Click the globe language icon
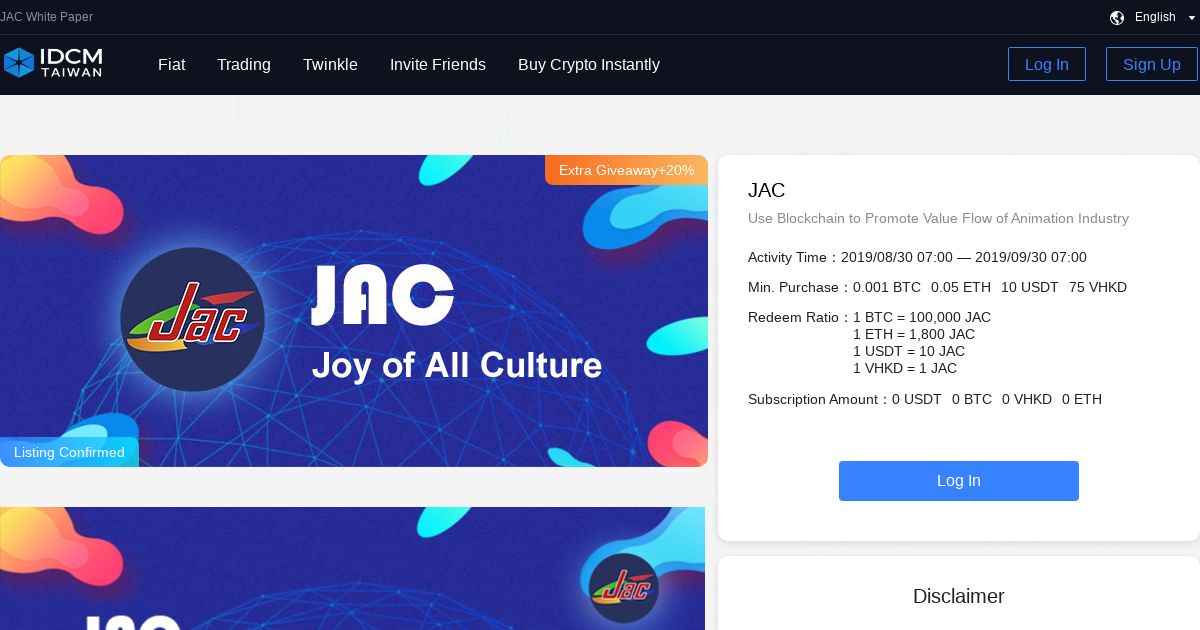This screenshot has width=1200, height=630. point(1117,17)
